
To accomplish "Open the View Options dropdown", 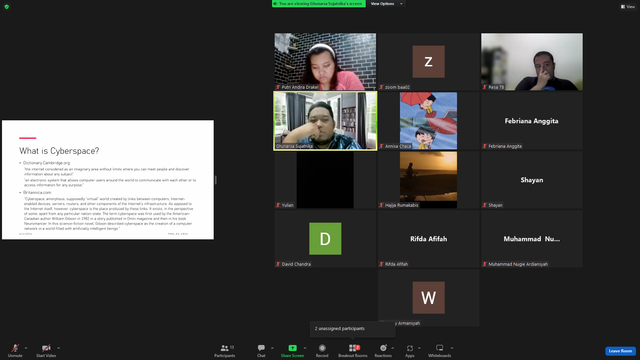I will [386, 4].
